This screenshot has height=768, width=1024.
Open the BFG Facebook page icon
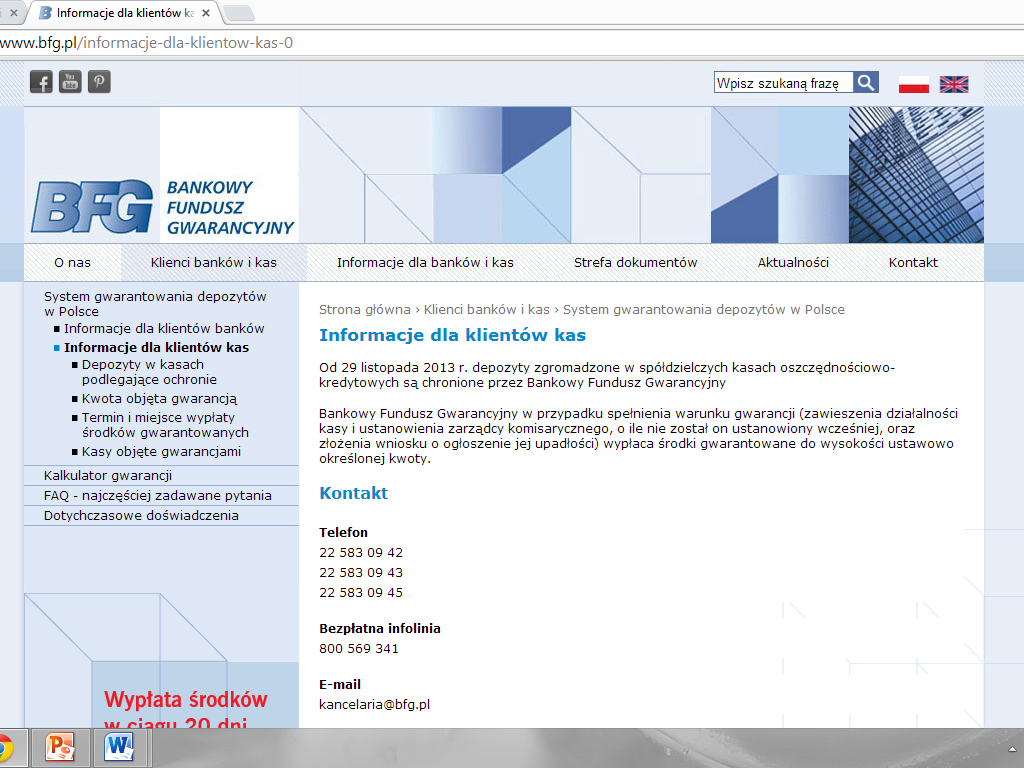click(x=41, y=82)
